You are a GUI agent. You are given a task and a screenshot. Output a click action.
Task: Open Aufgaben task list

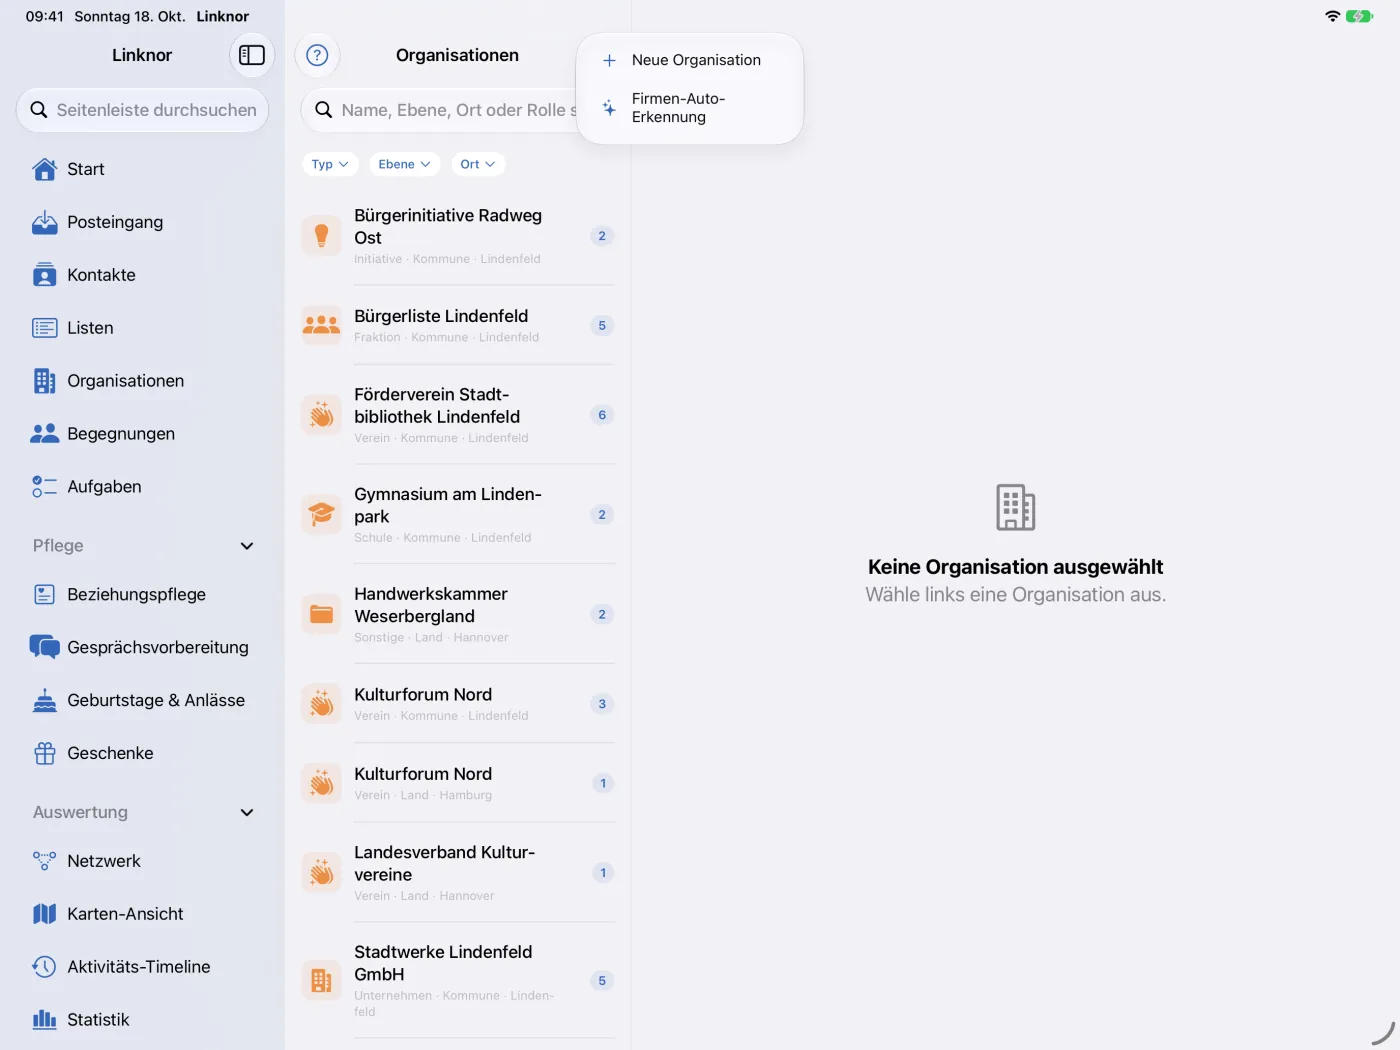pos(142,487)
